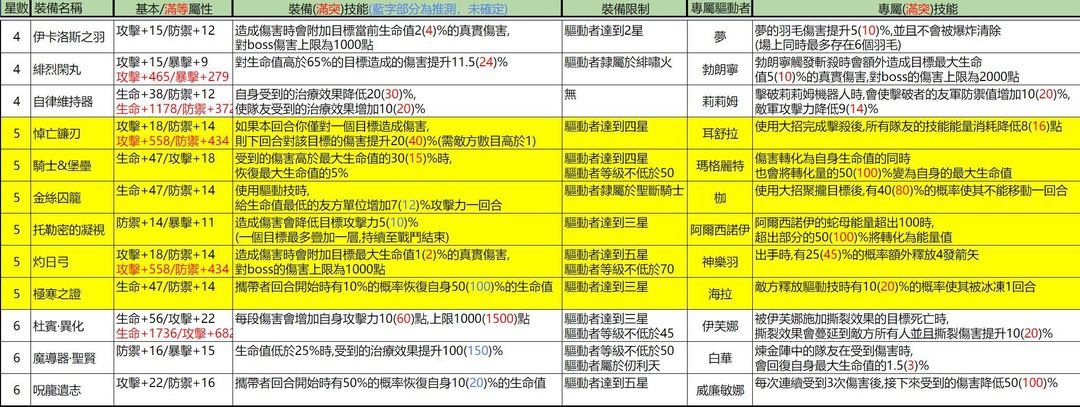Click the star number in 呪龍遺志 row
The image size is (1080, 407).
coord(15,390)
